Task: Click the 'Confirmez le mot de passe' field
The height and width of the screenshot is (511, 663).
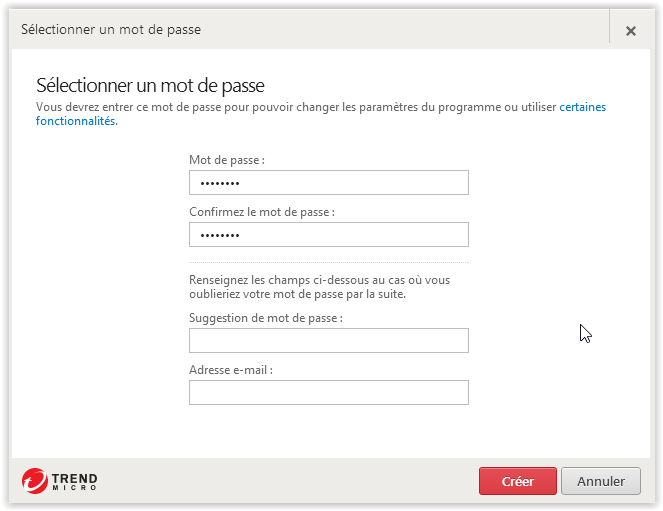Action: pos(328,234)
